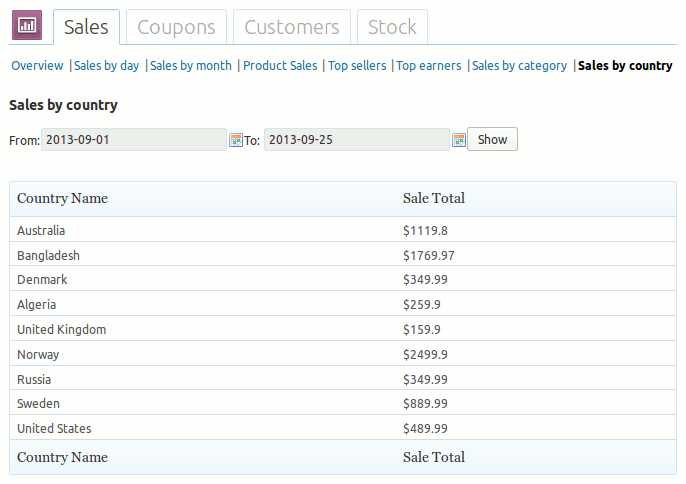Go to the Overview report

37,66
